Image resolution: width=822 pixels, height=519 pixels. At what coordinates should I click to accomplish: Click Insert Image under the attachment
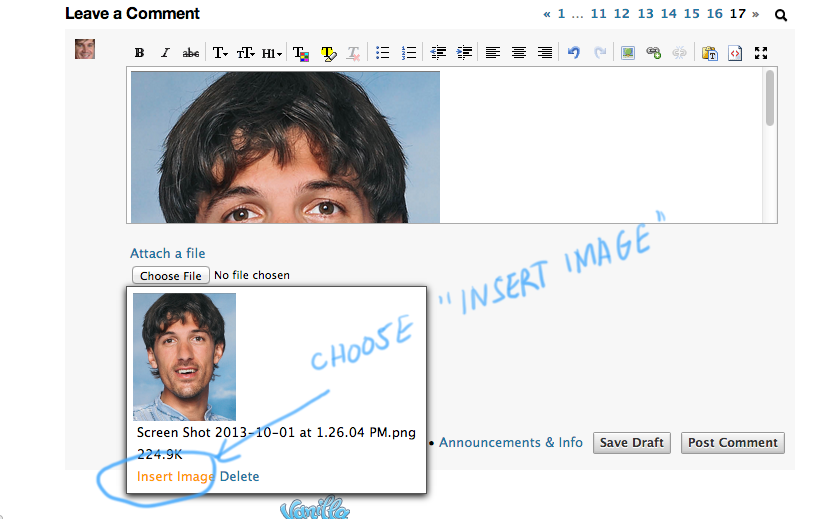176,477
